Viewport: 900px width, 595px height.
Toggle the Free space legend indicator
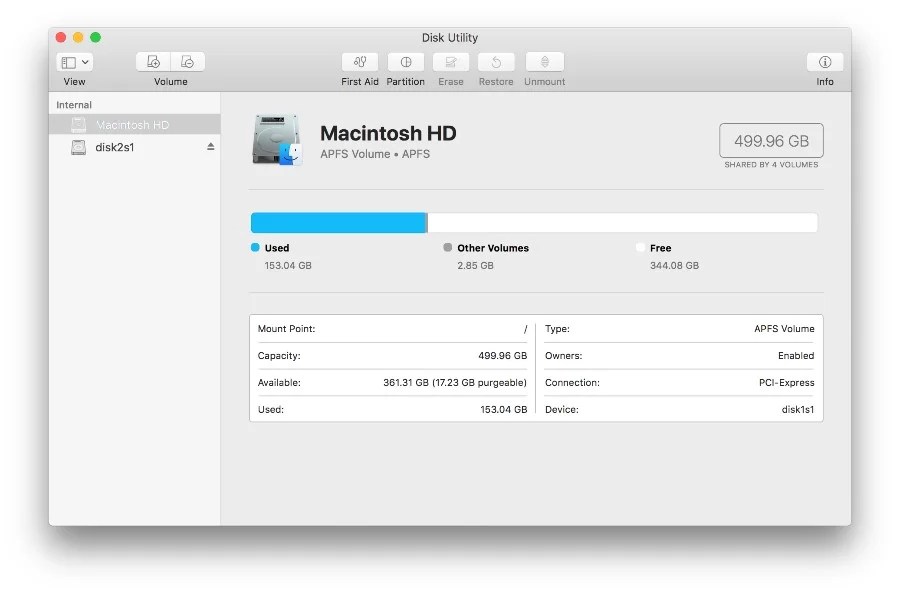click(643, 247)
